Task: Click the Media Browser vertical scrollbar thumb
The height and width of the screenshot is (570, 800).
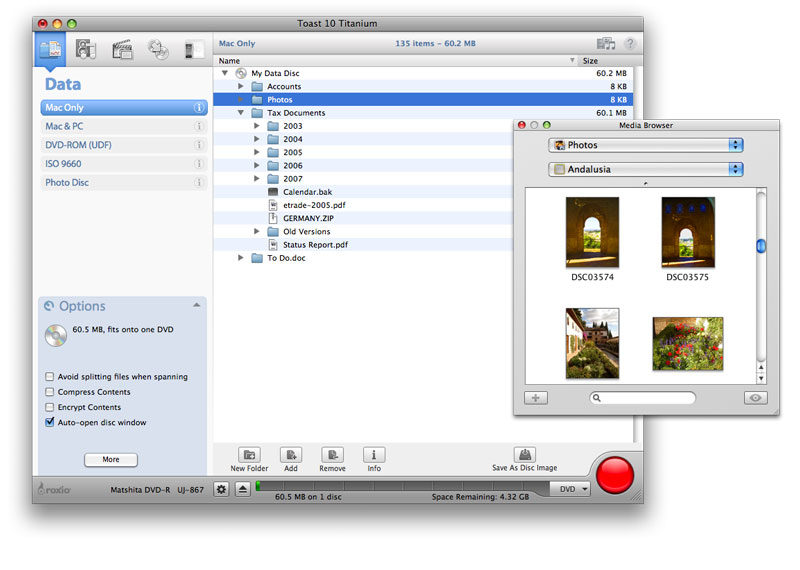Action: (x=761, y=246)
